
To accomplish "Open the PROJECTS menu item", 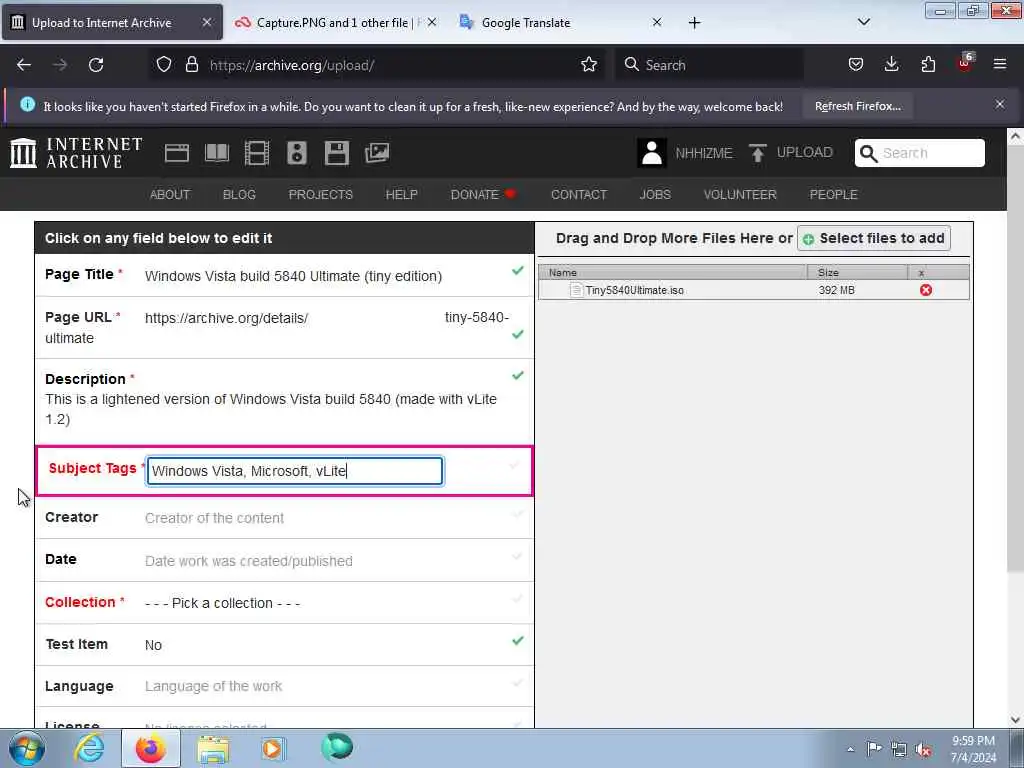I will point(321,195).
